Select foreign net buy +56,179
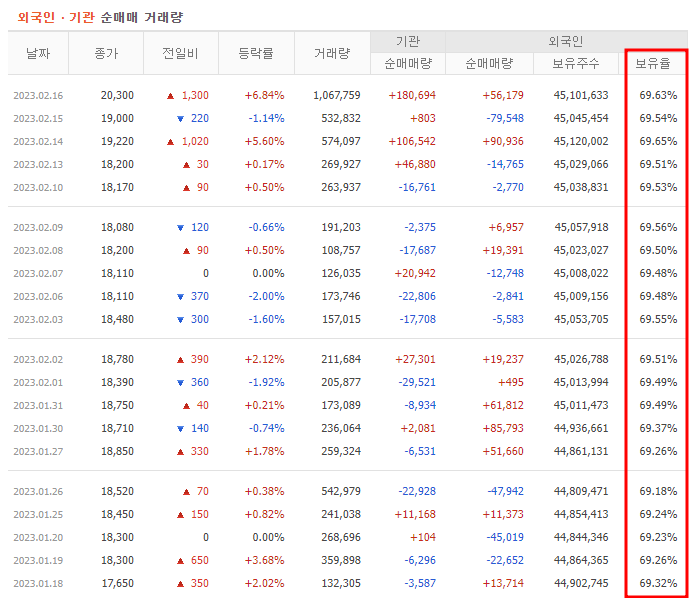 point(503,95)
